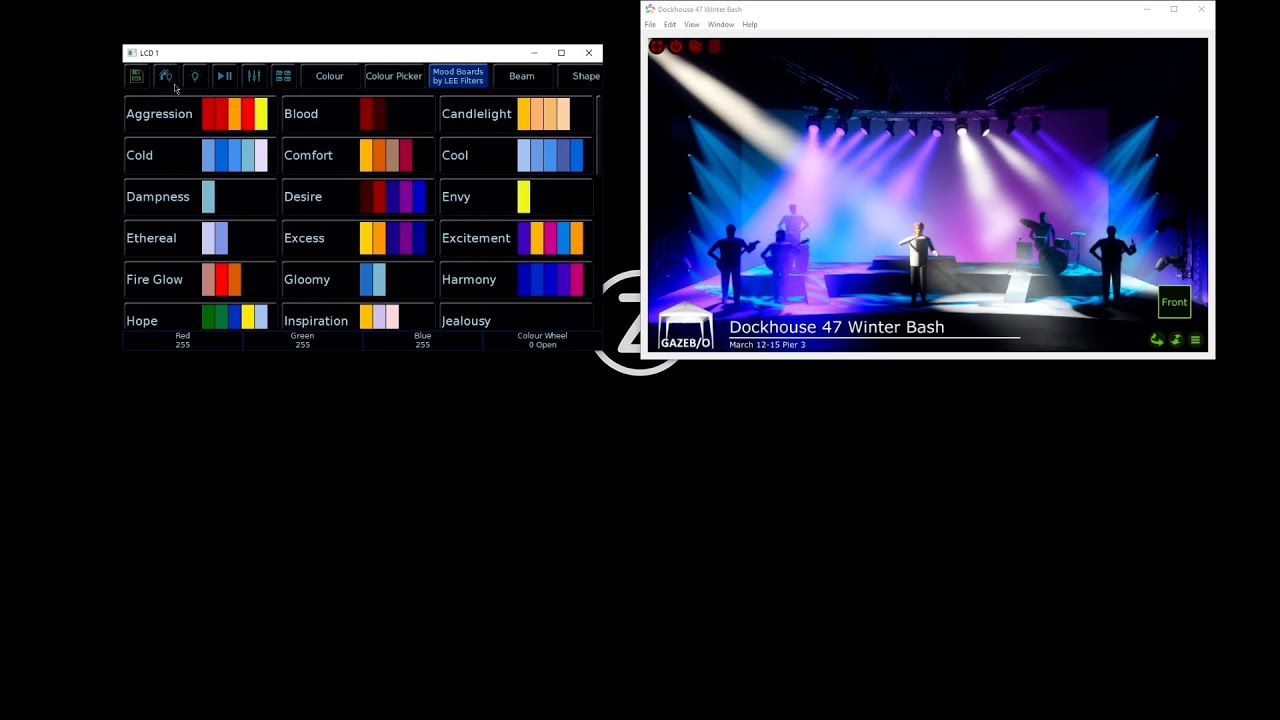Minimize the Dockhouse 47 Winter Bash window

(x=1147, y=9)
